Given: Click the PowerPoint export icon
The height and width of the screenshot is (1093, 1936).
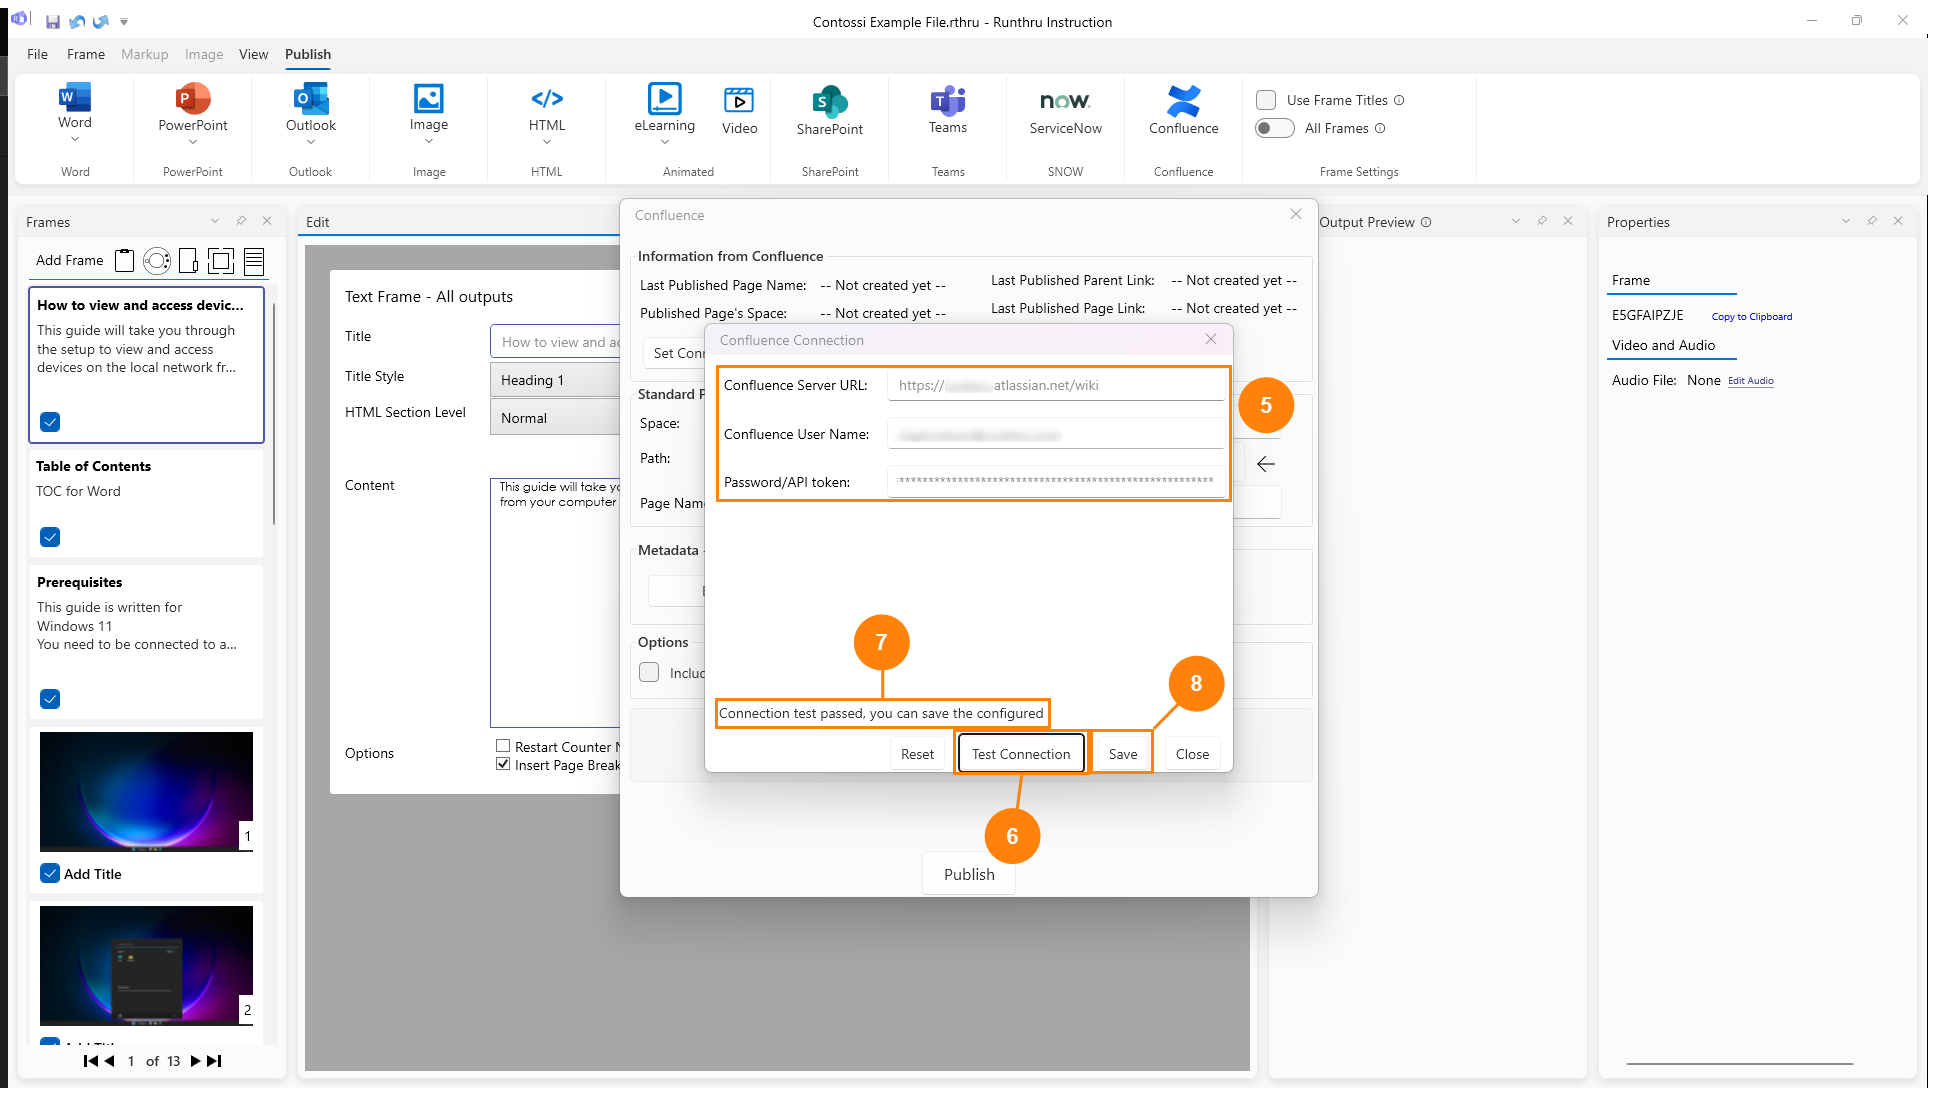Looking at the screenshot, I should click(192, 100).
